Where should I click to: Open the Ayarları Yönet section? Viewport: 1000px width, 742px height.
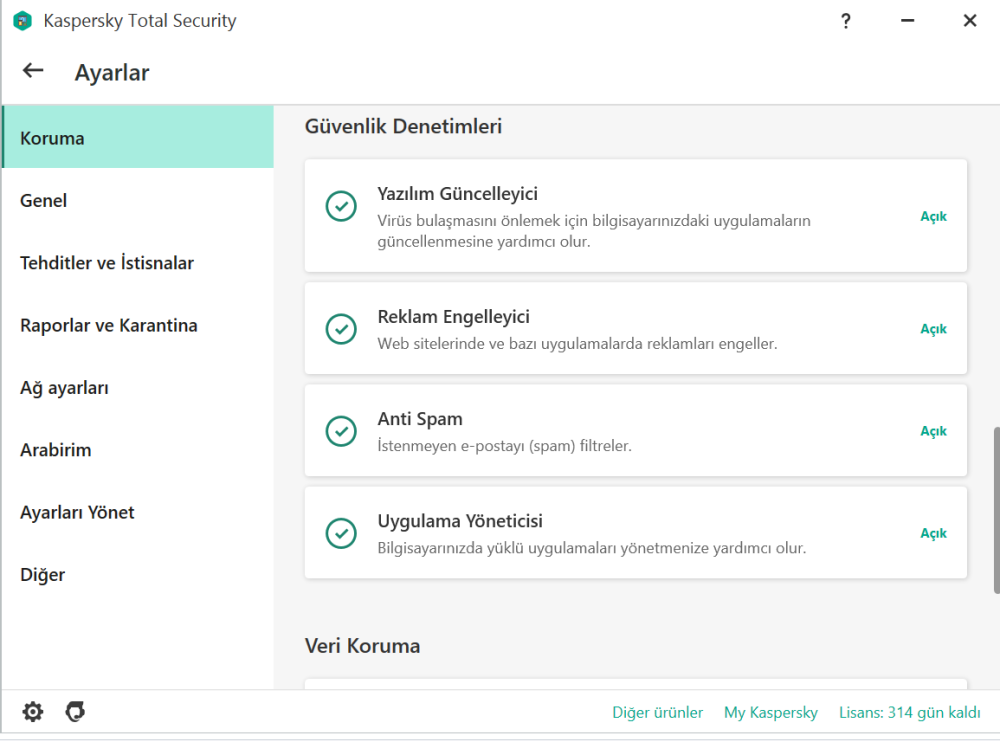point(138,512)
